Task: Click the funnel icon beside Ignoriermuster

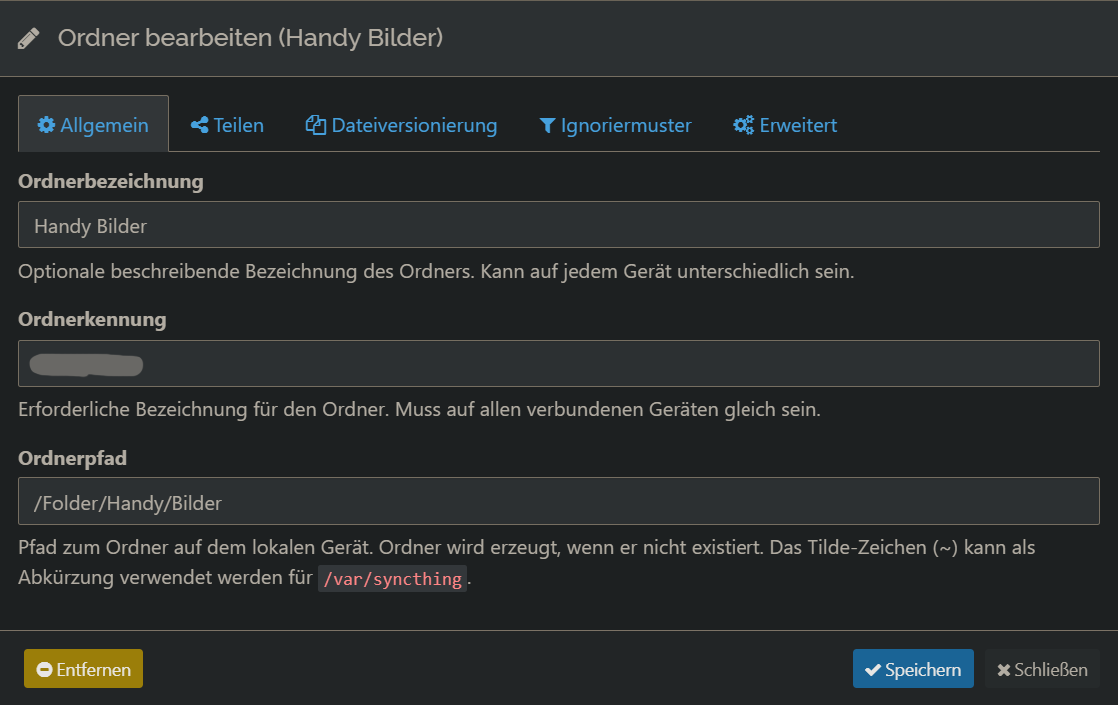Action: (547, 125)
